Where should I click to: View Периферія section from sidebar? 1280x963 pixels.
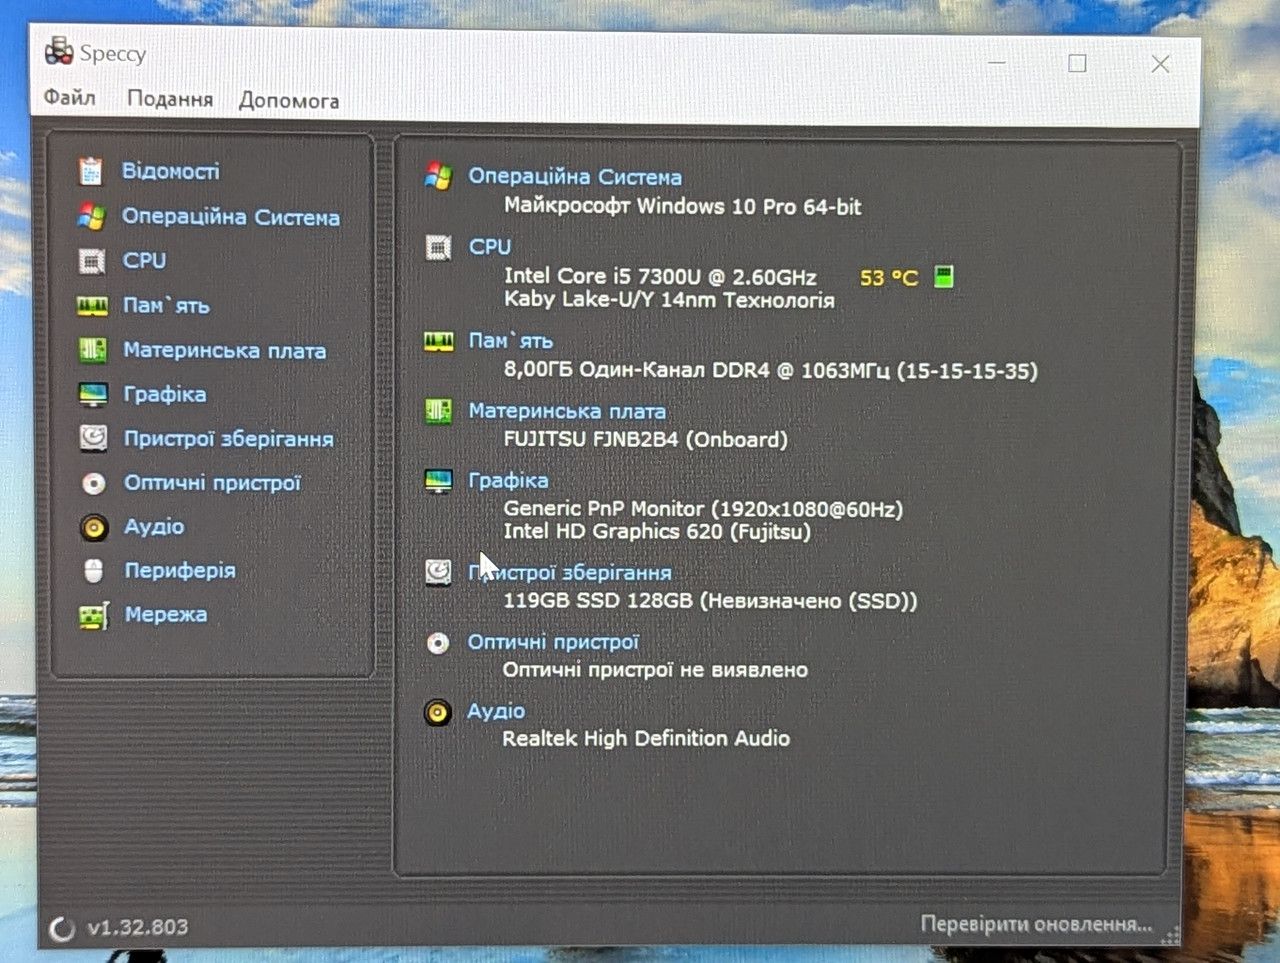(x=180, y=571)
